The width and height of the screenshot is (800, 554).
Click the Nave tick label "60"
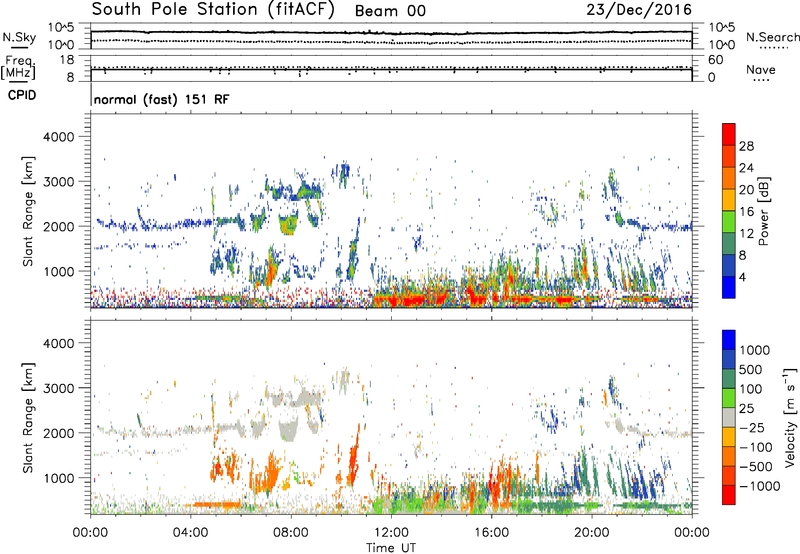tap(715, 60)
